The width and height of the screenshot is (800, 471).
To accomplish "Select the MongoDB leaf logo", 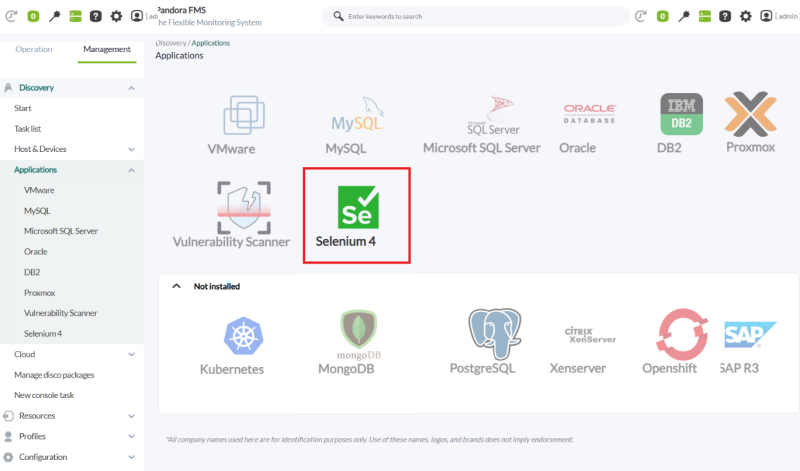I will coord(359,334).
